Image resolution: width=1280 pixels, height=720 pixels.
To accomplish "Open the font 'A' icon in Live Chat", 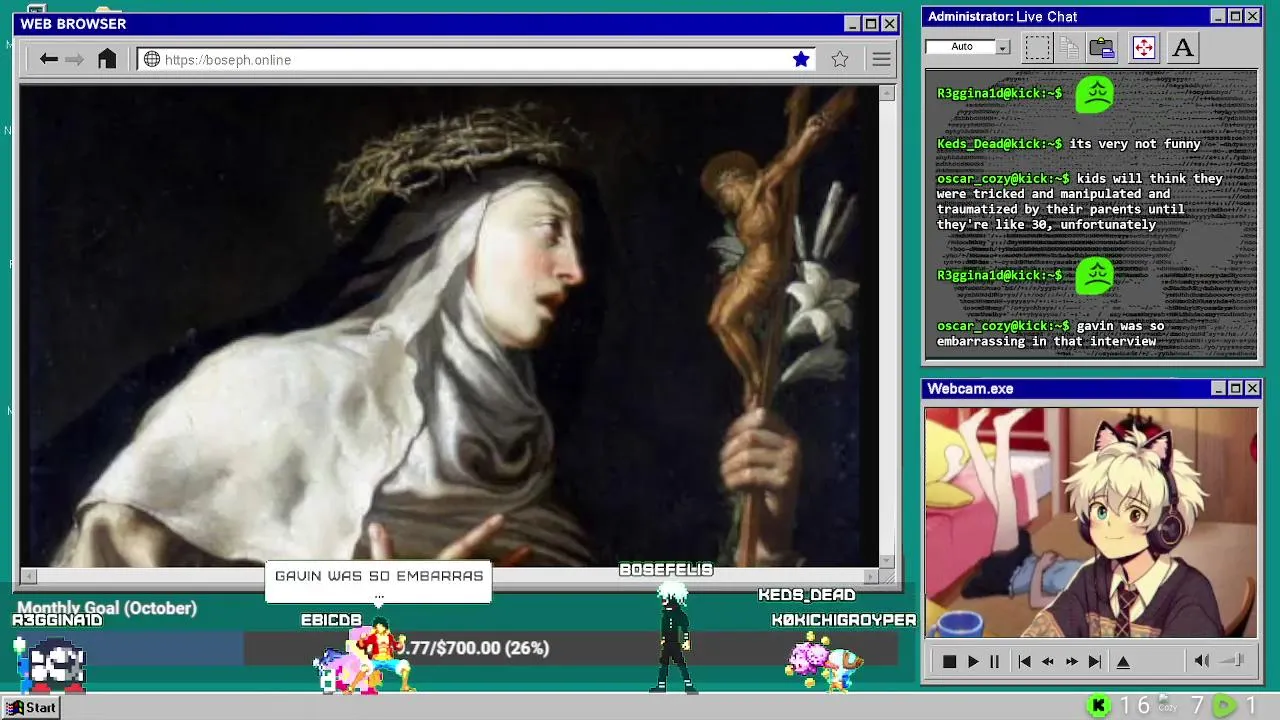I will coord(1183,47).
